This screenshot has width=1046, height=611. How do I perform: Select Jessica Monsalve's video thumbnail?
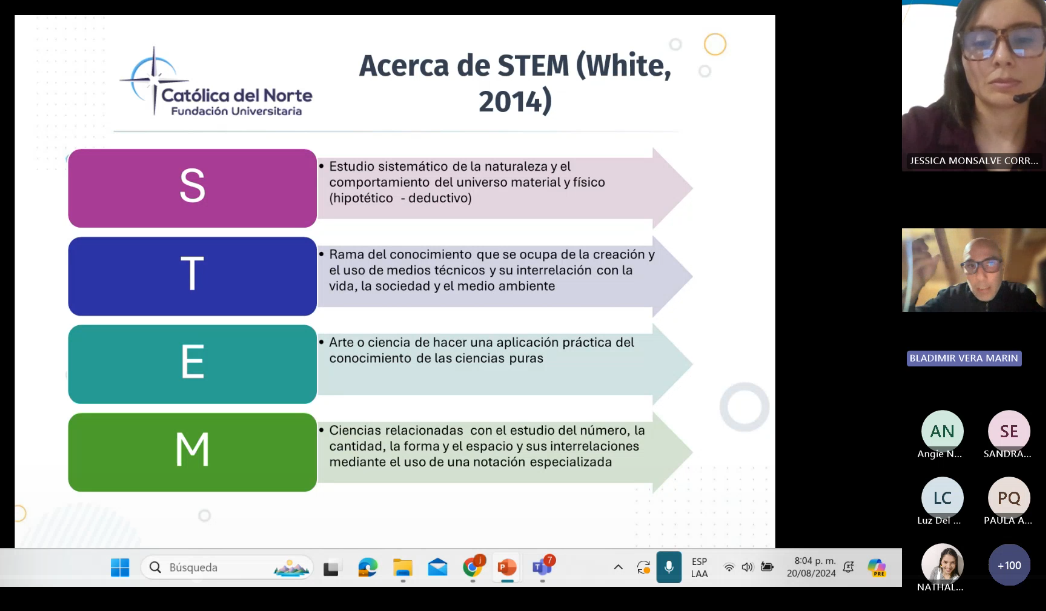[x=973, y=85]
